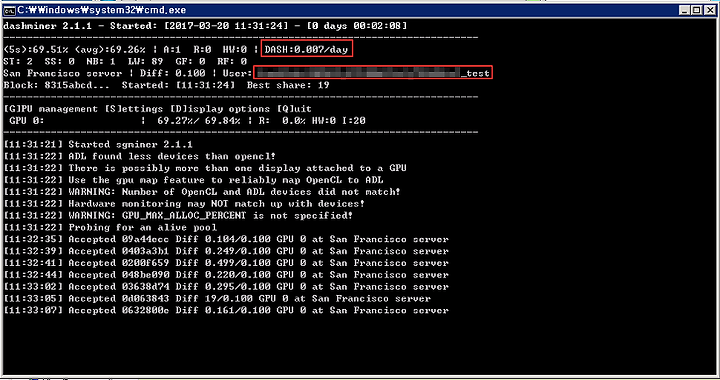Click the San Francisco server status text

(63, 73)
